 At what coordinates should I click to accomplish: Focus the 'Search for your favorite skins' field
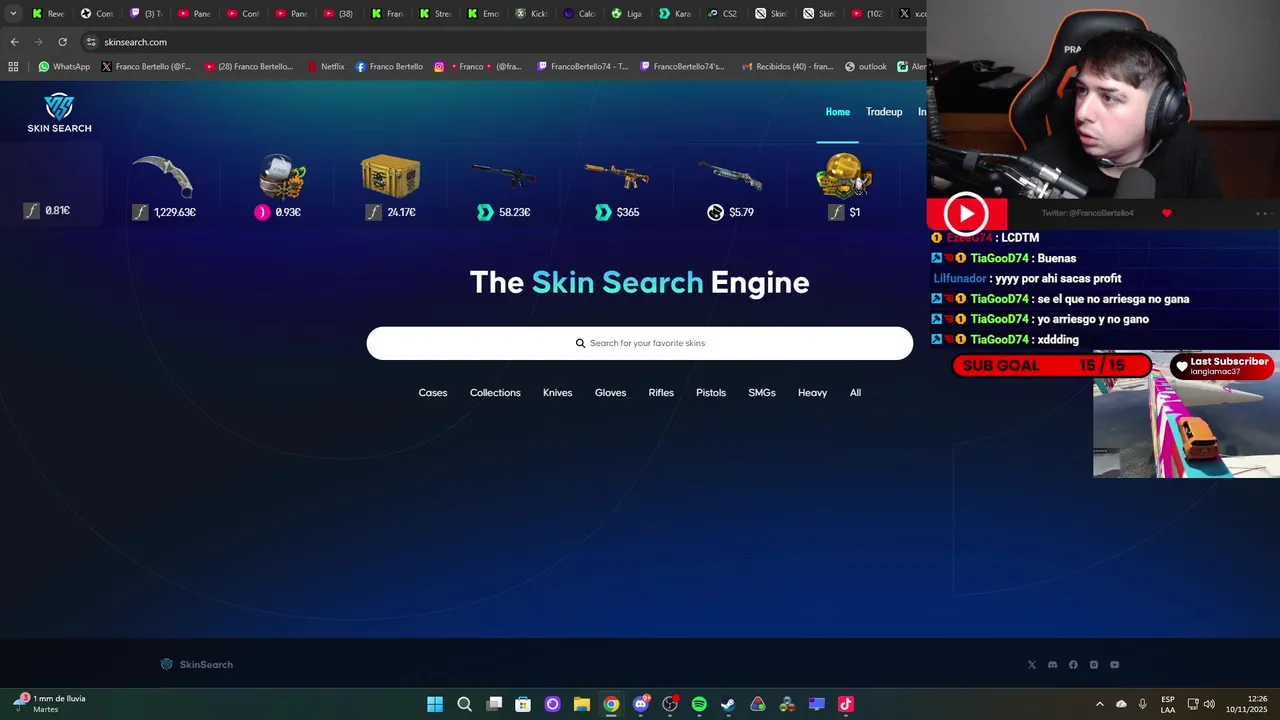click(x=640, y=343)
